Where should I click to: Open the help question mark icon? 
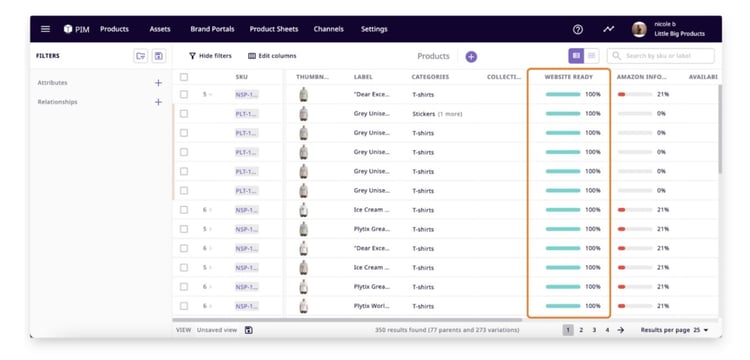[x=577, y=29]
